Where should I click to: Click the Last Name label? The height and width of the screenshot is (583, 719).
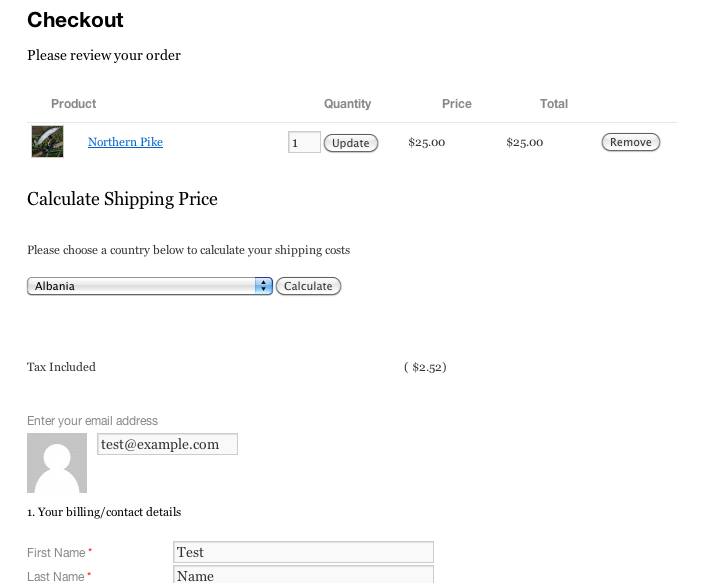click(56, 576)
